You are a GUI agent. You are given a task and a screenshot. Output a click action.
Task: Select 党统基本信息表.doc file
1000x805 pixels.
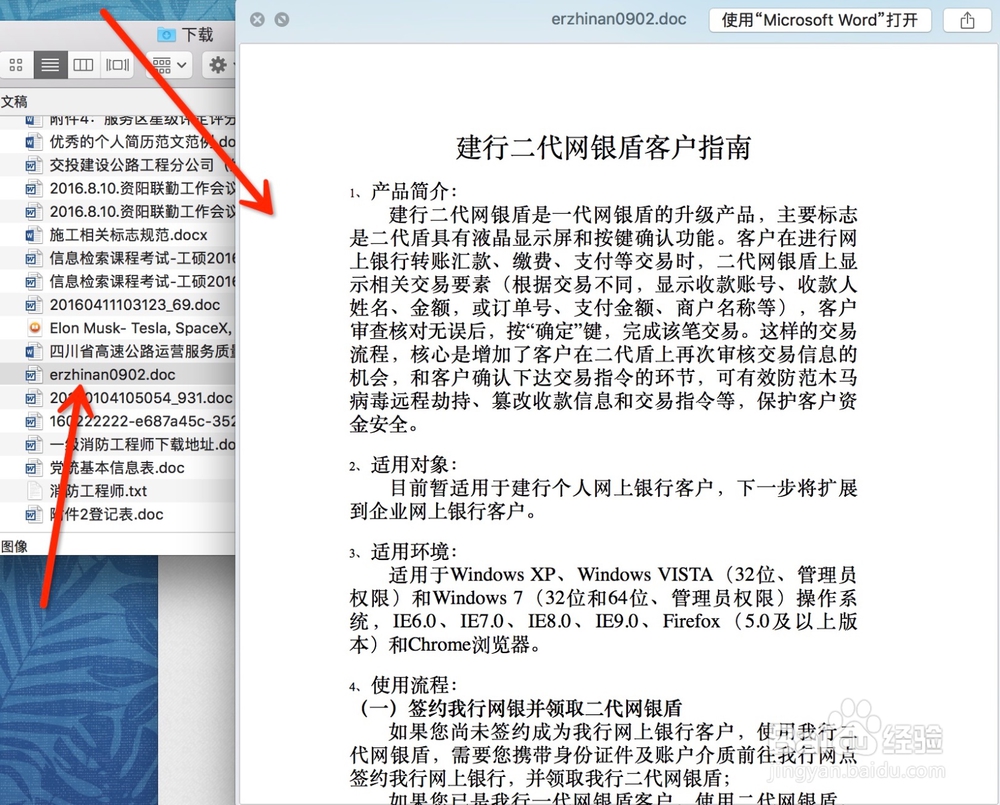tap(118, 468)
